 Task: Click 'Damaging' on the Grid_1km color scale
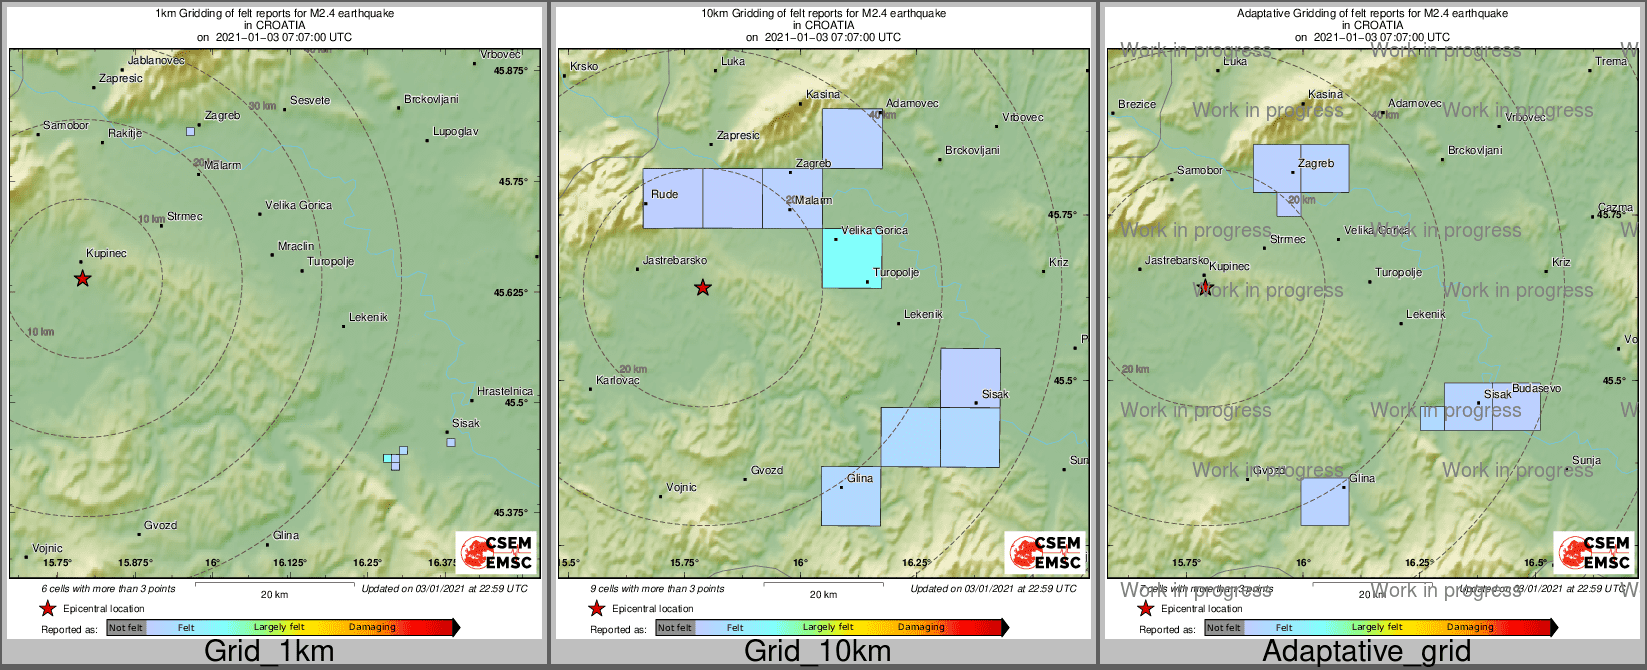[372, 627]
